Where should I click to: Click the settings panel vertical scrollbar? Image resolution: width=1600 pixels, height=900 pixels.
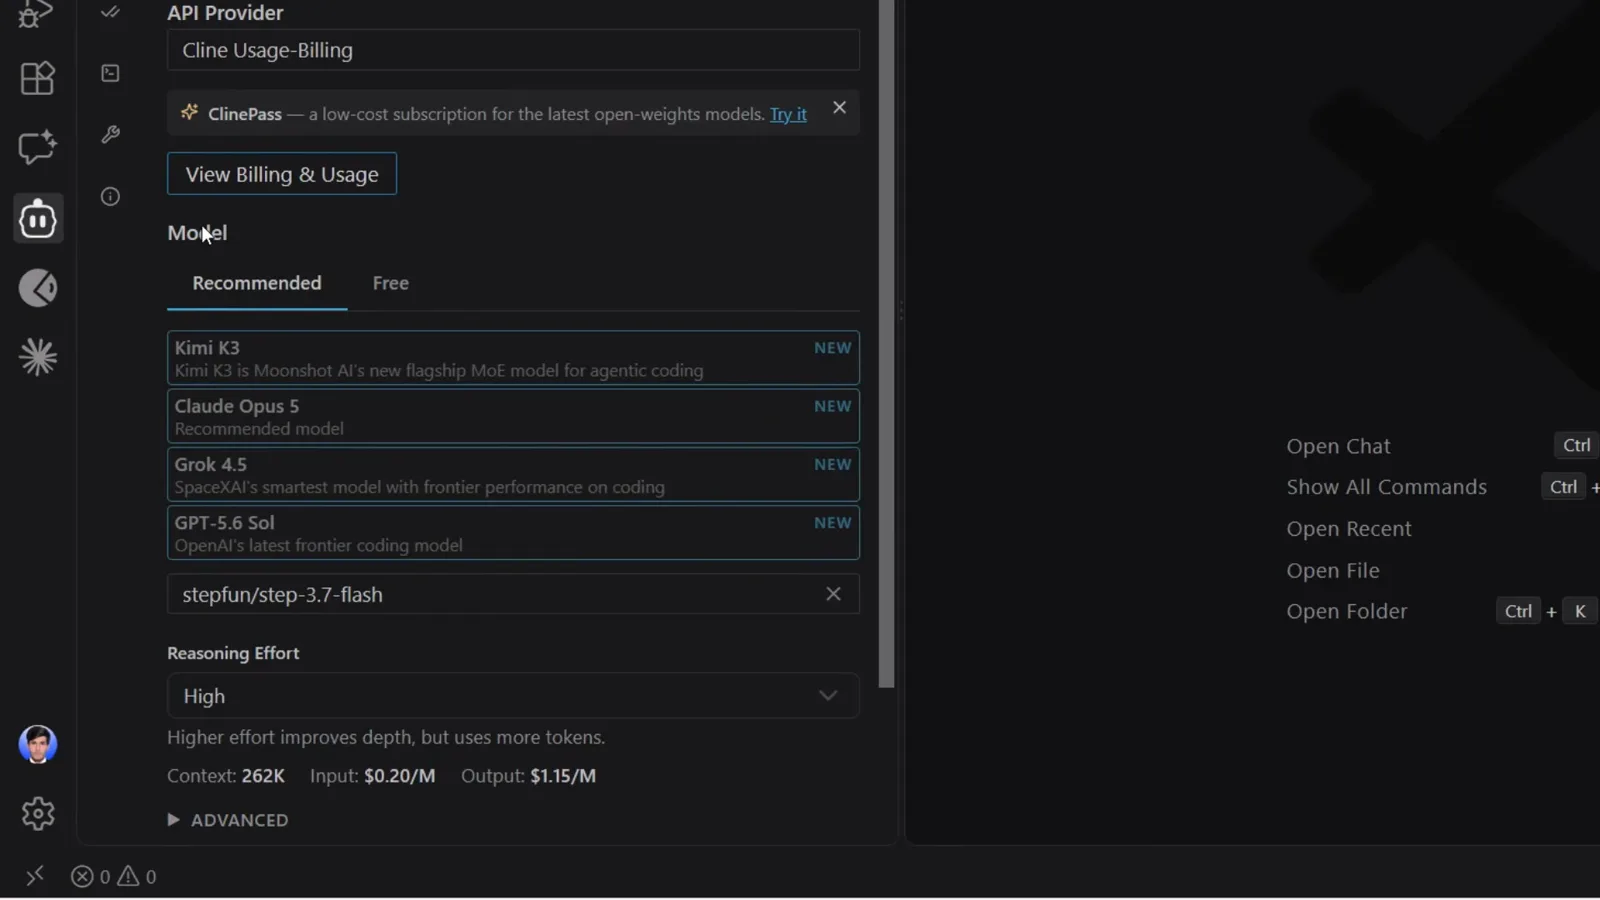(x=886, y=344)
